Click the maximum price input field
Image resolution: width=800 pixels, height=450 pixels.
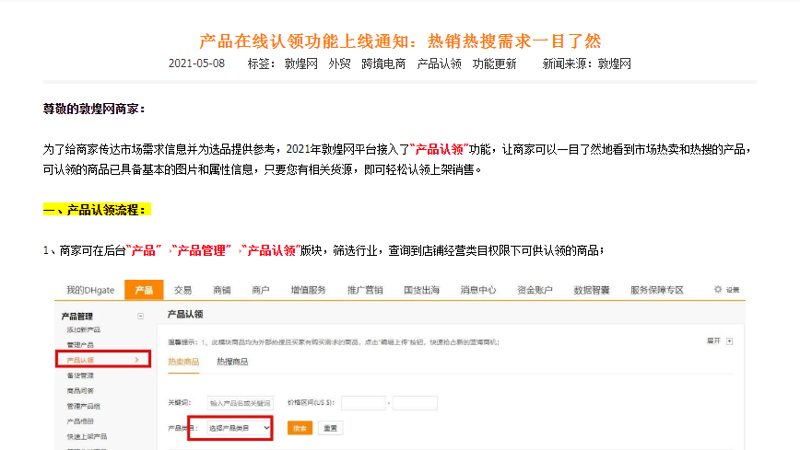pos(415,403)
